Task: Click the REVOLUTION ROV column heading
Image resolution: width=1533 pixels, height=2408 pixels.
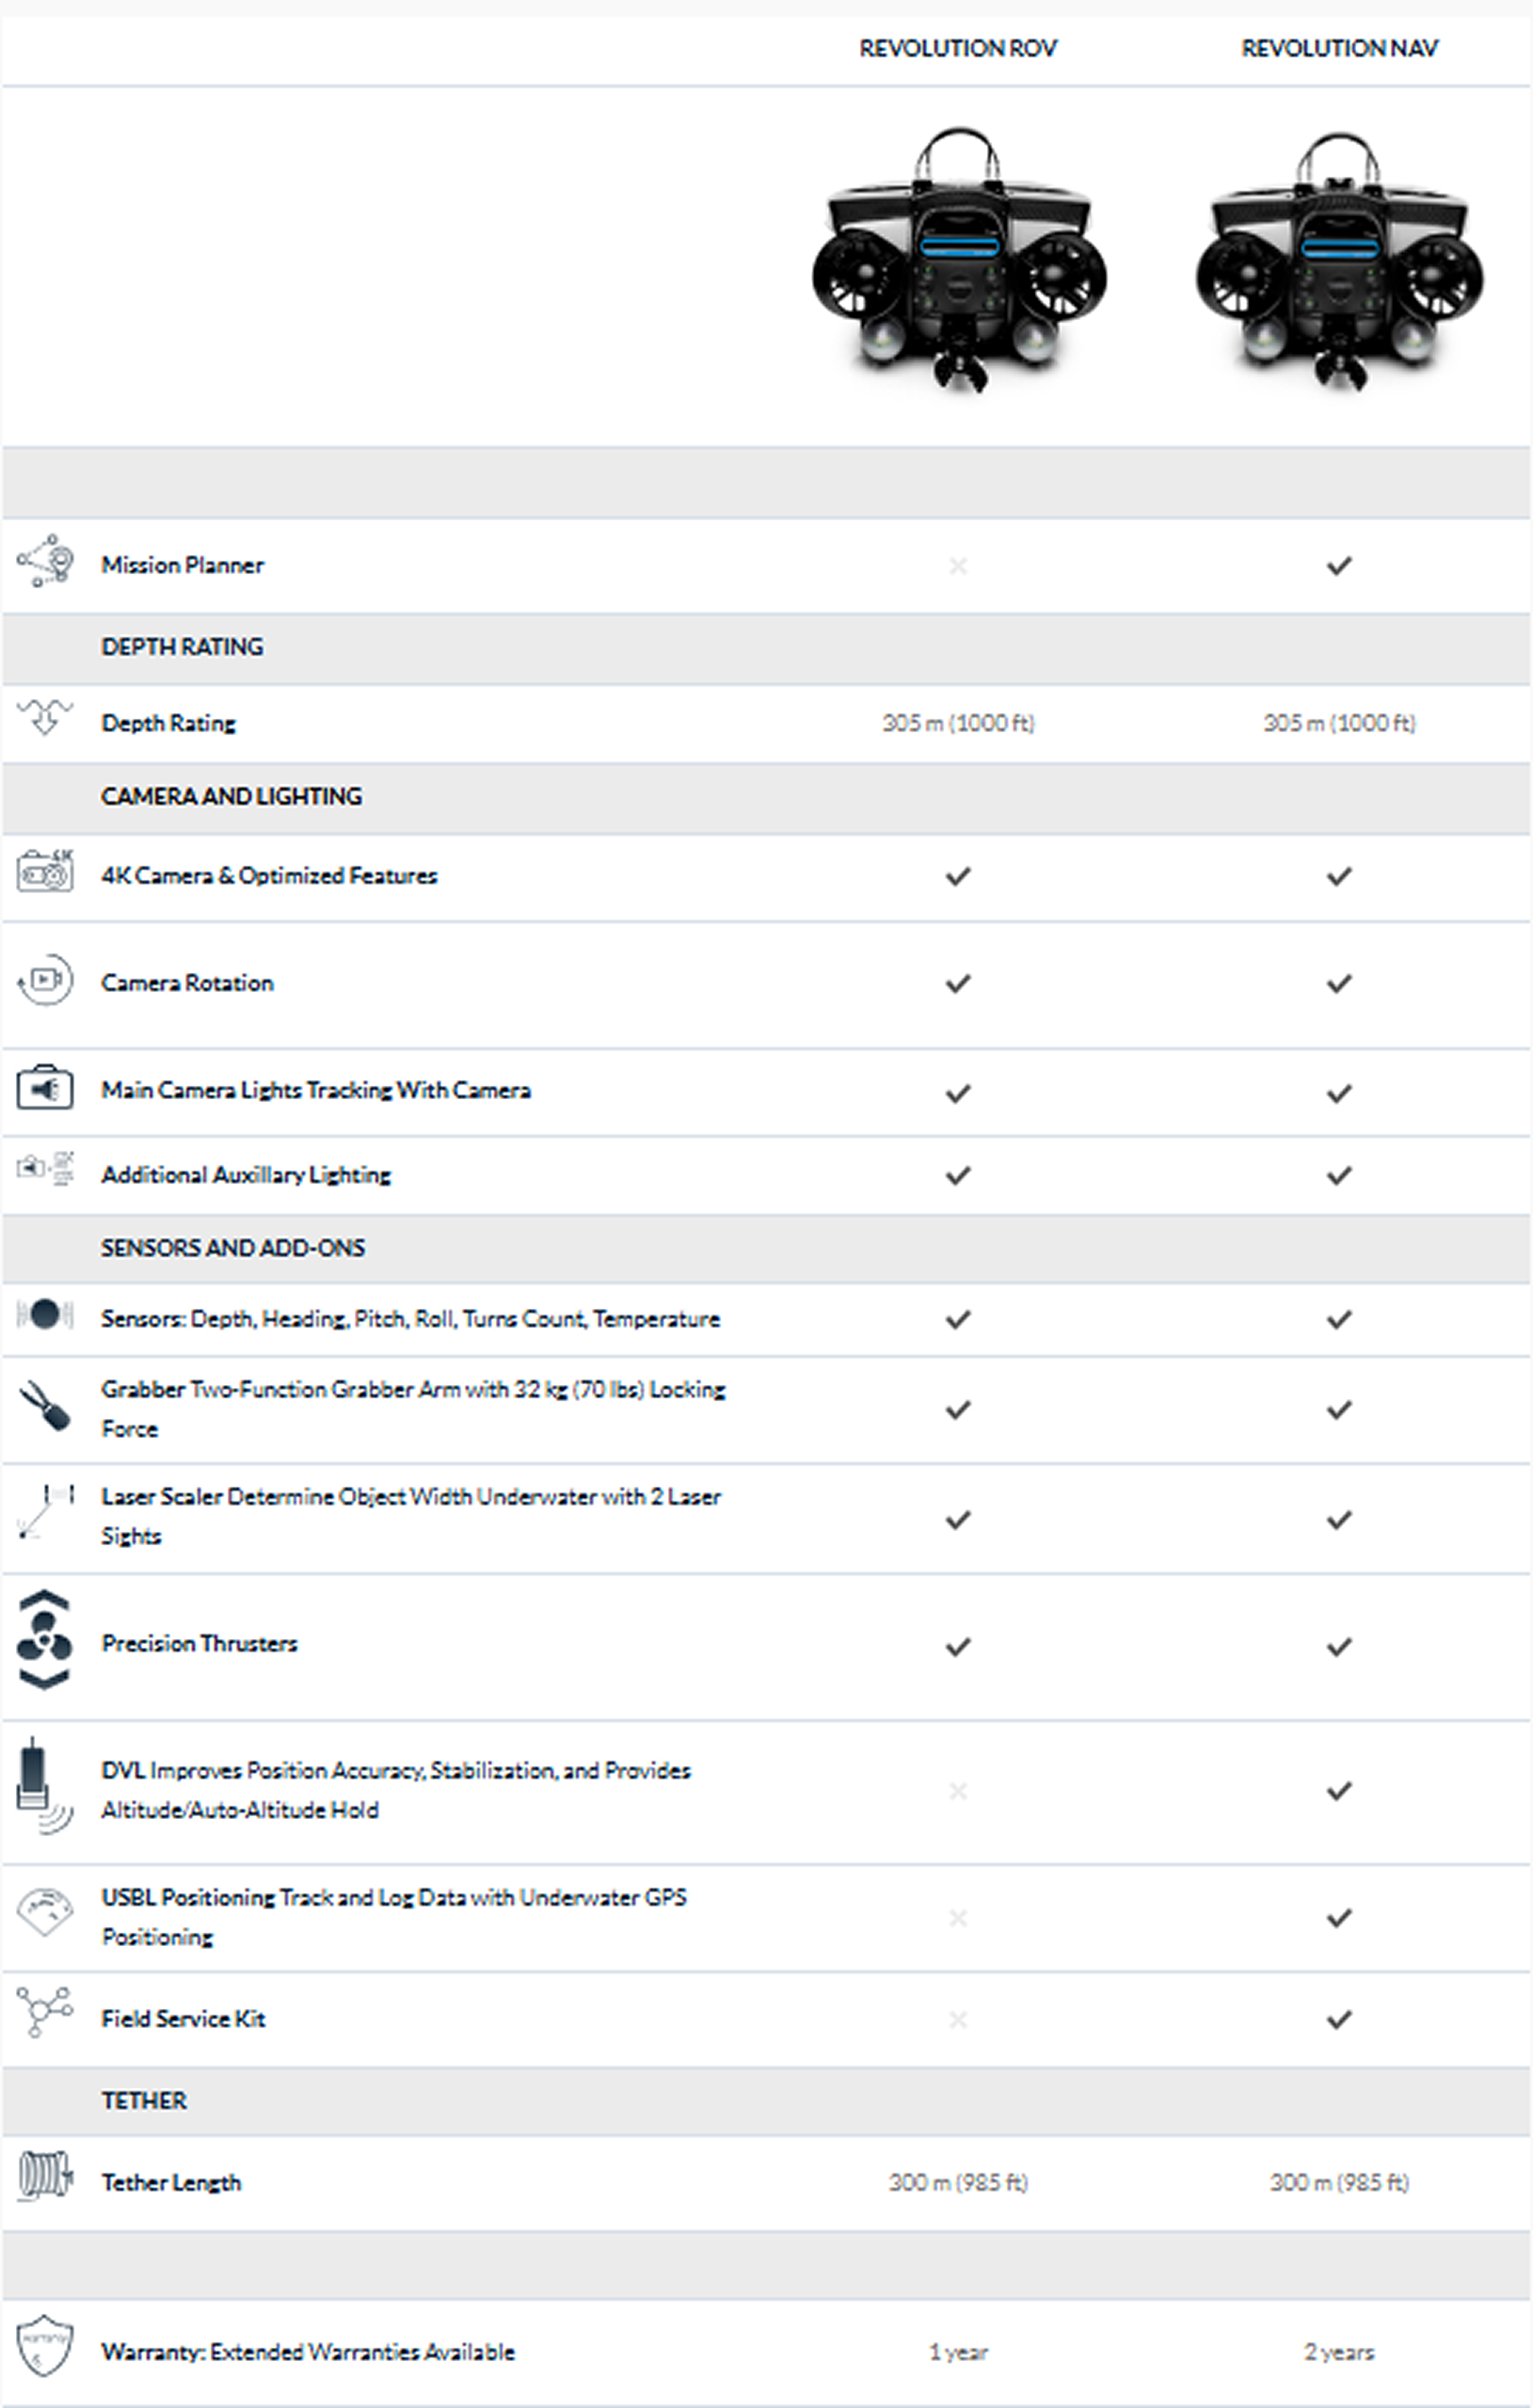Action: point(958,48)
